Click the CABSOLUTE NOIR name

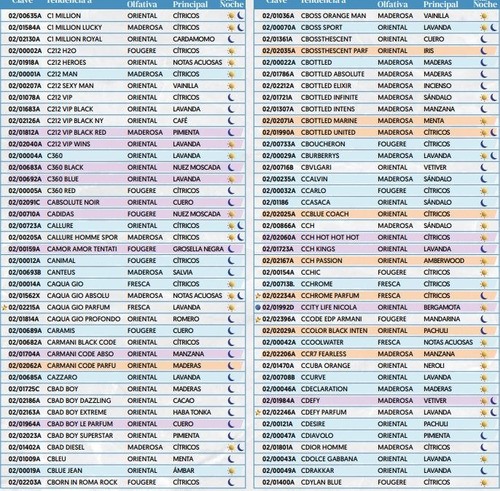73,202
